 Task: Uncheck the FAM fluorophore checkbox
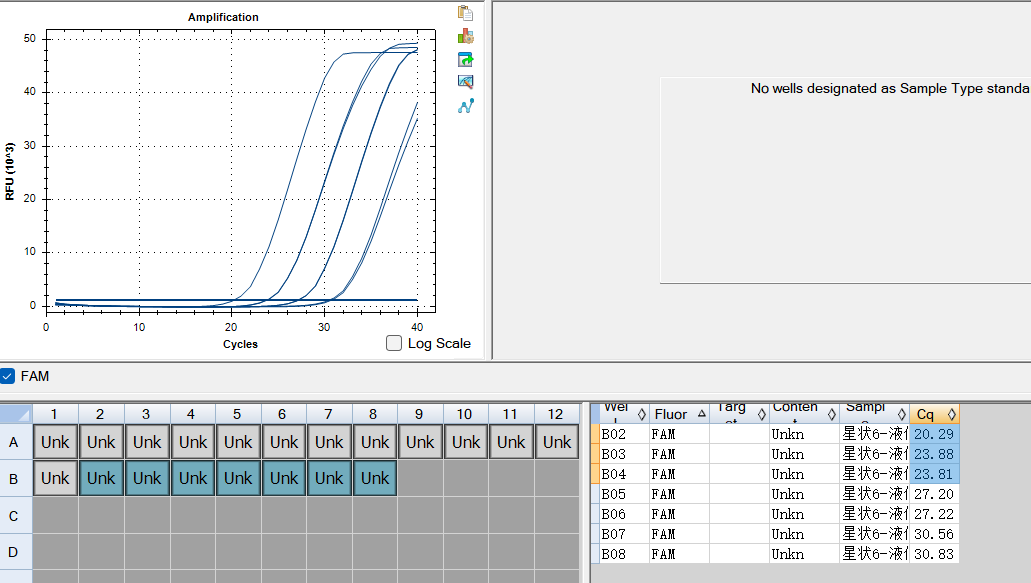coord(7,376)
